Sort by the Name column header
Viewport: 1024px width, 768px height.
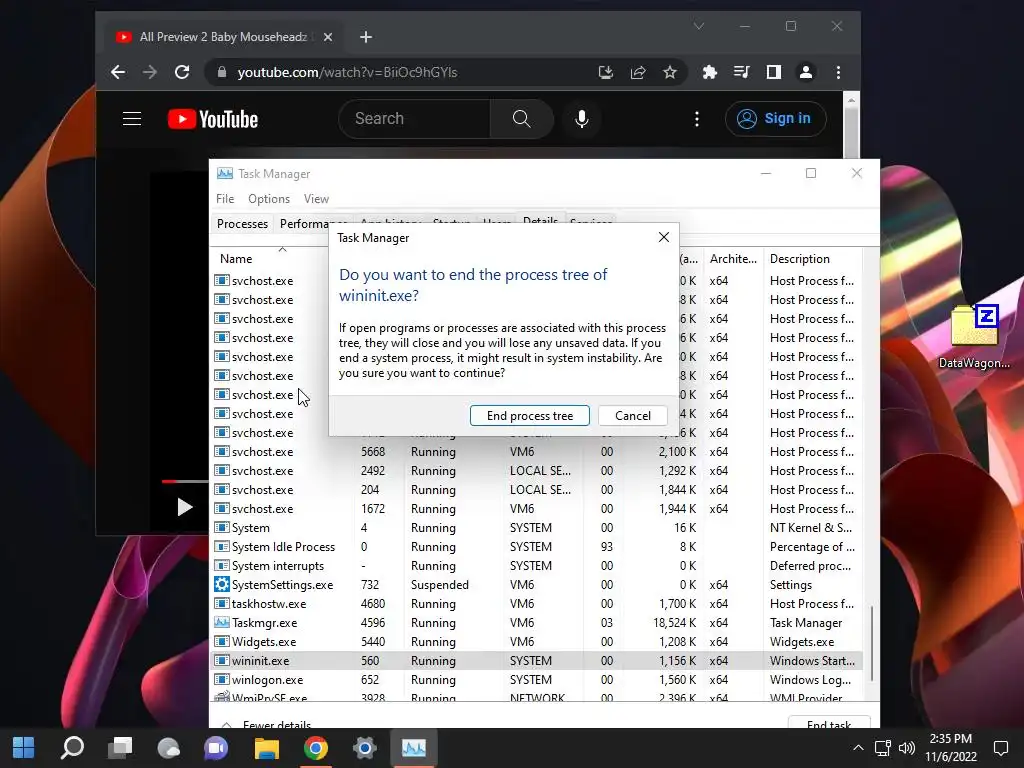236,259
